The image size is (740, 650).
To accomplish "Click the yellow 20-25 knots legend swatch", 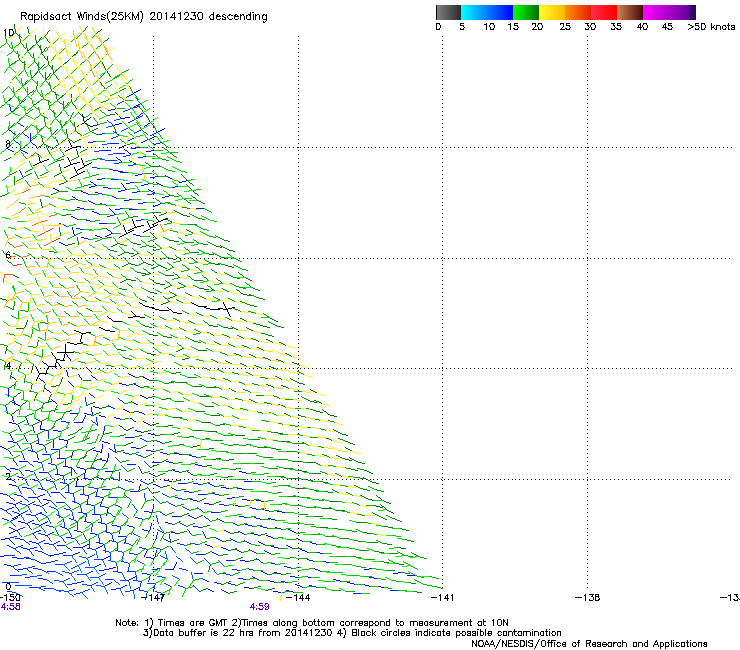I will click(x=552, y=12).
